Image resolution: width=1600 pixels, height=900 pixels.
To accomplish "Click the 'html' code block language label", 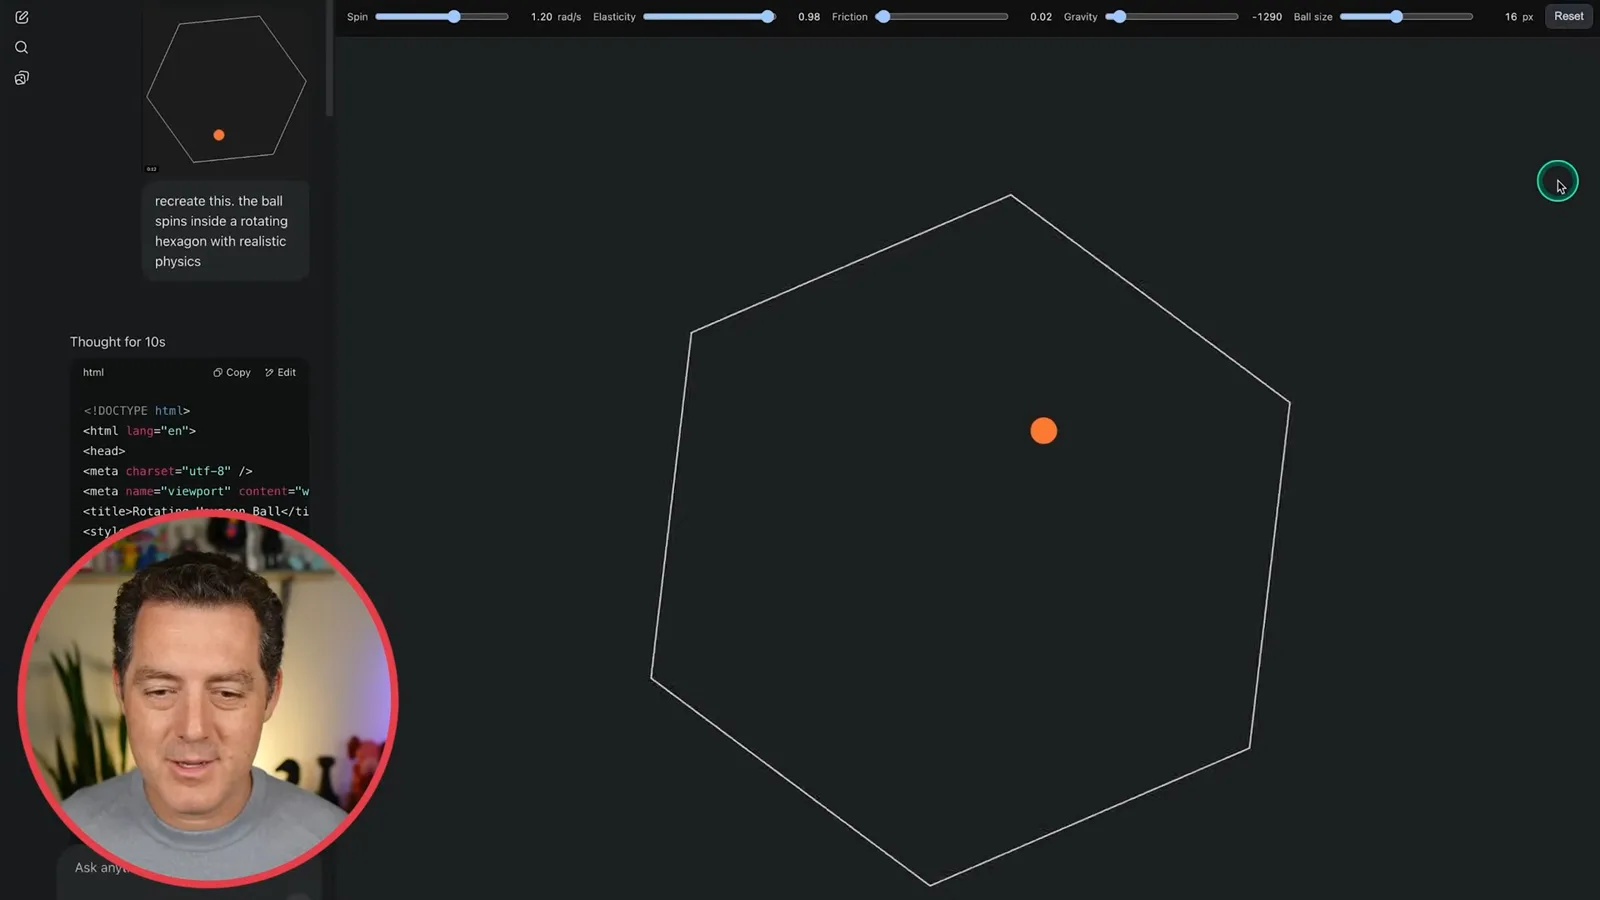I will pos(93,372).
